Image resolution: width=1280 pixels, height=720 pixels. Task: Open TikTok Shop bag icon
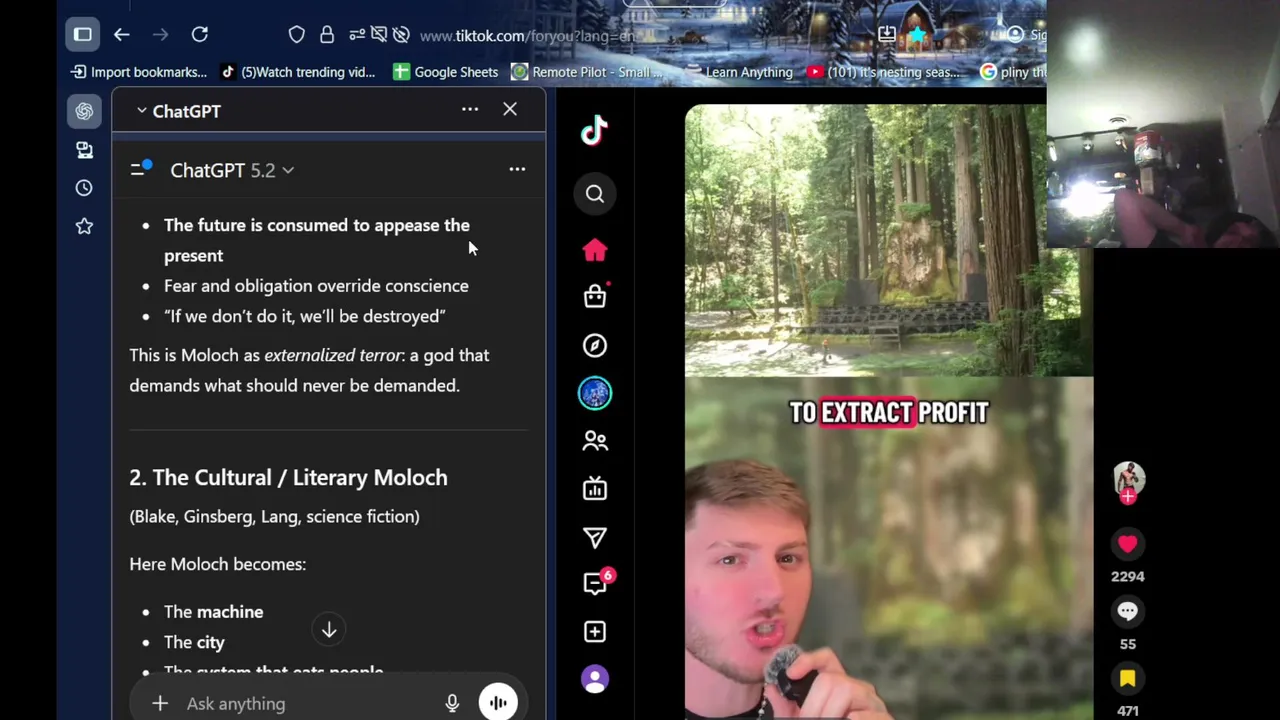595,296
